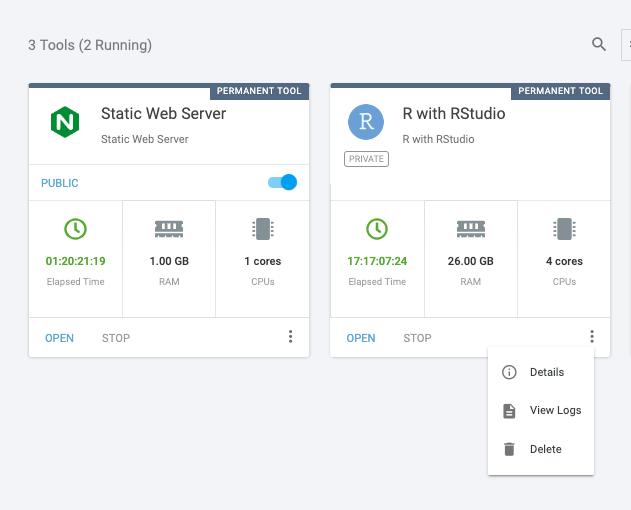Click the 26.00 GB RAM value
Image resolution: width=631 pixels, height=510 pixels.
[x=470, y=261]
